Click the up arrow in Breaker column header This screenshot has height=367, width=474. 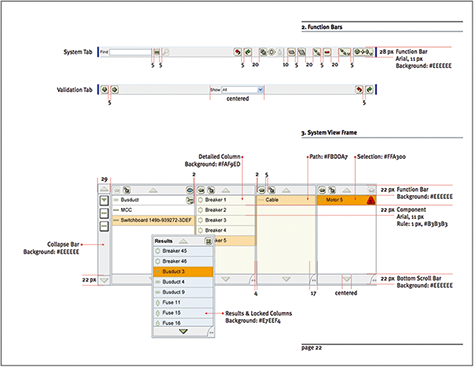[226, 190]
